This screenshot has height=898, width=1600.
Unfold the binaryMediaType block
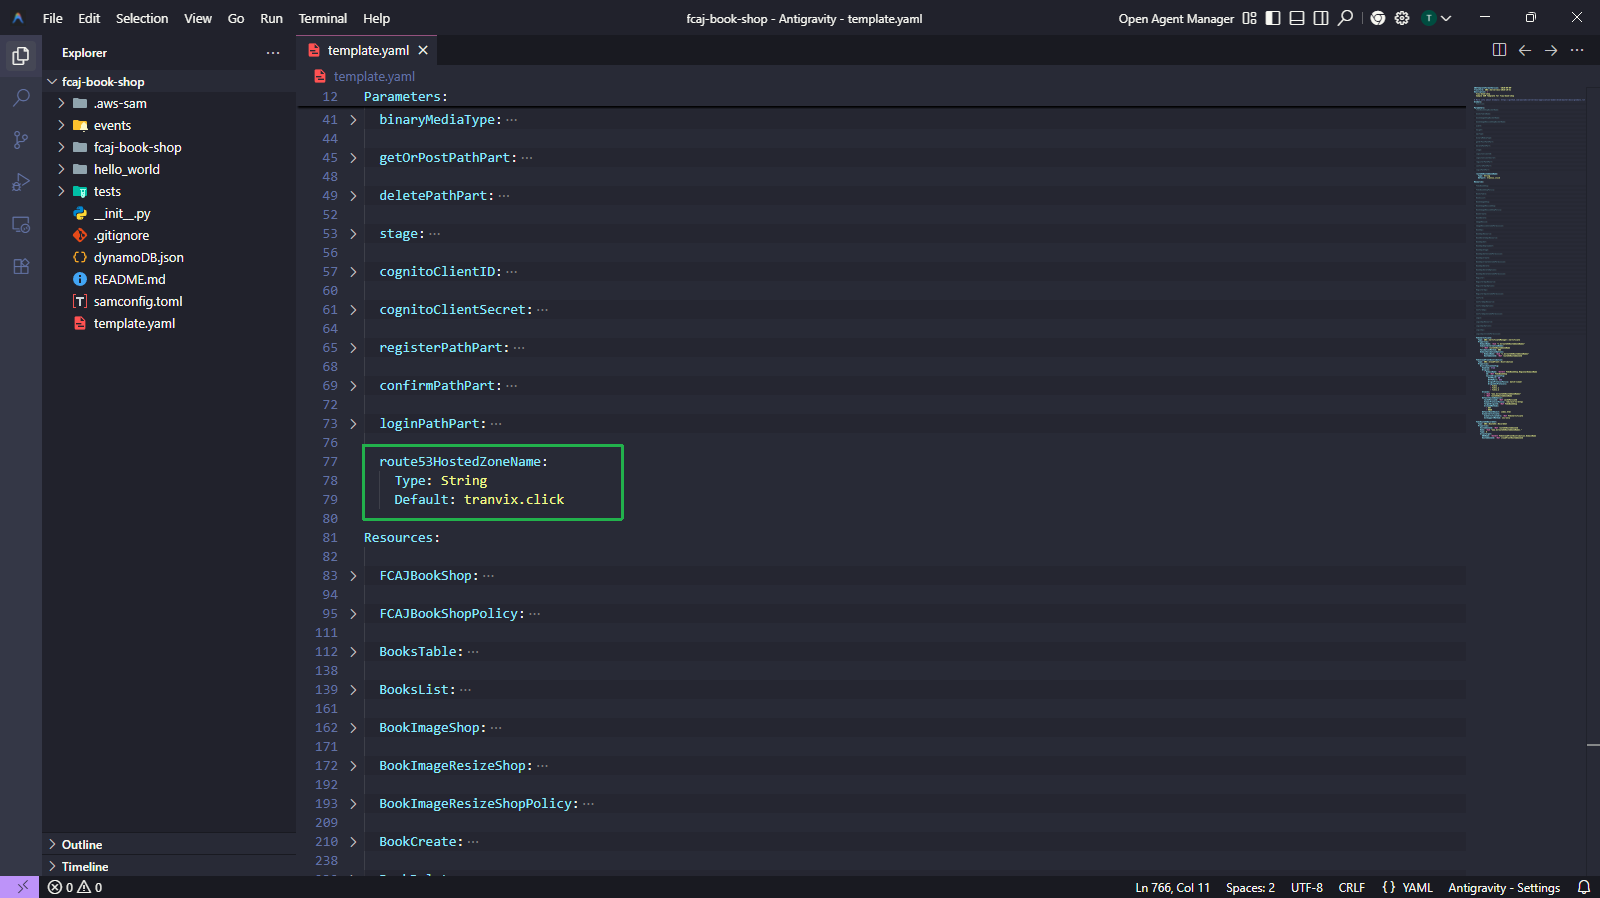353,119
